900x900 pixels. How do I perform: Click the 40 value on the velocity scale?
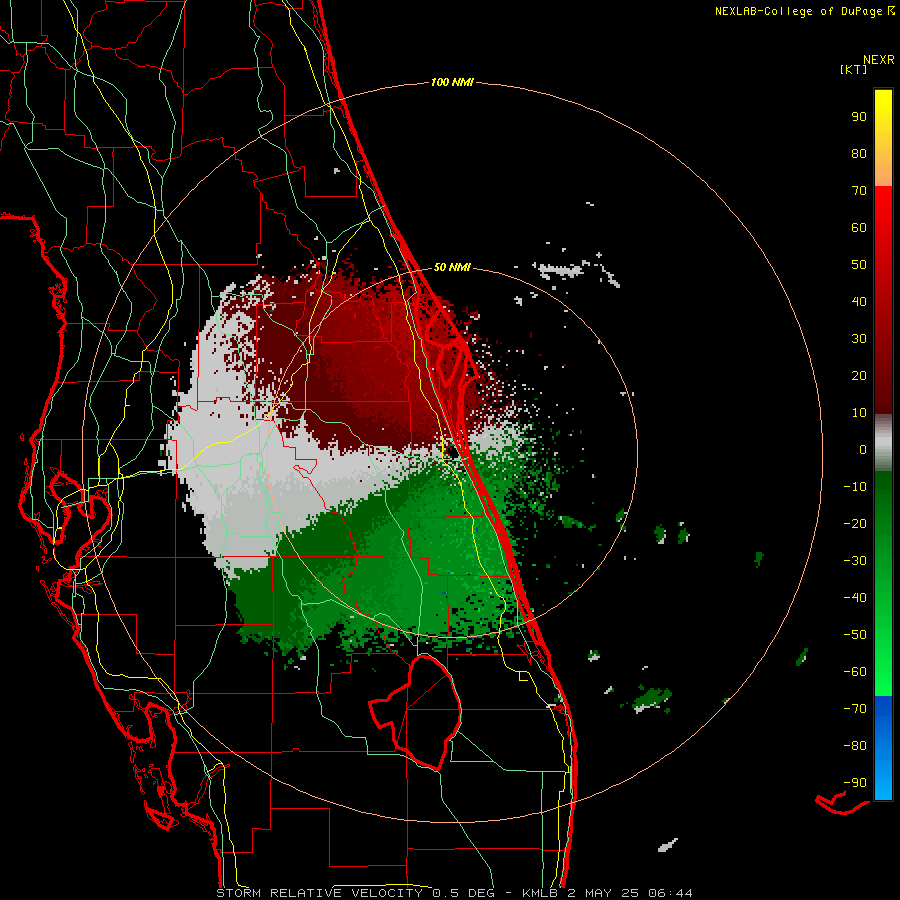click(x=859, y=301)
